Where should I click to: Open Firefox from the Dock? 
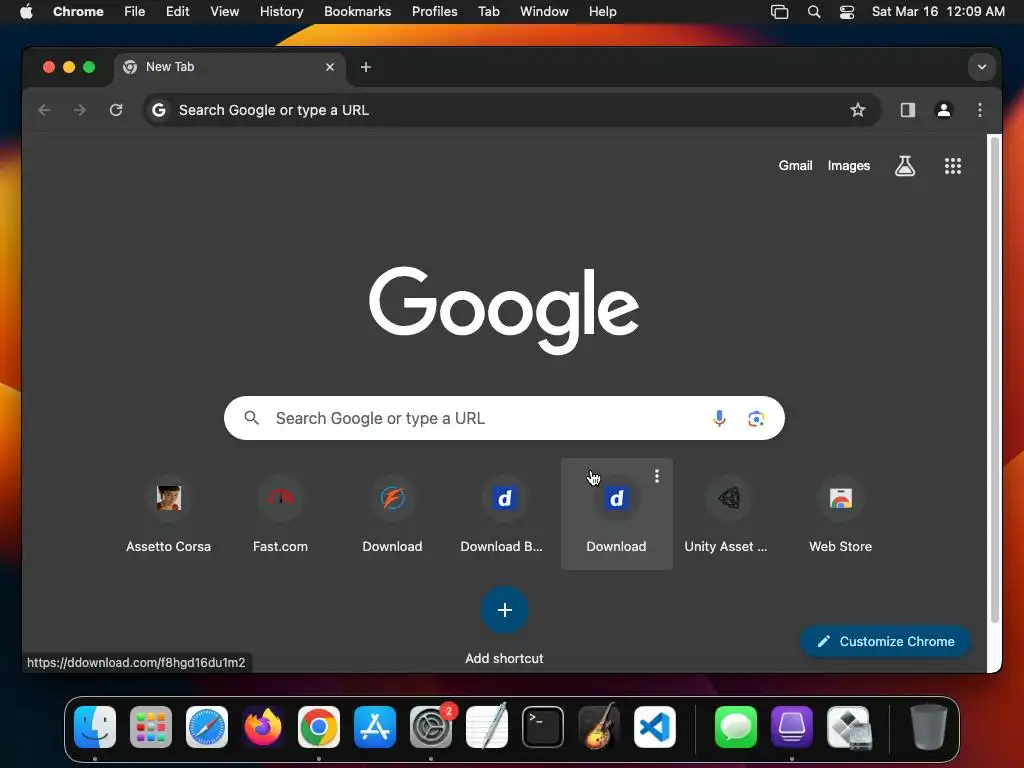263,727
